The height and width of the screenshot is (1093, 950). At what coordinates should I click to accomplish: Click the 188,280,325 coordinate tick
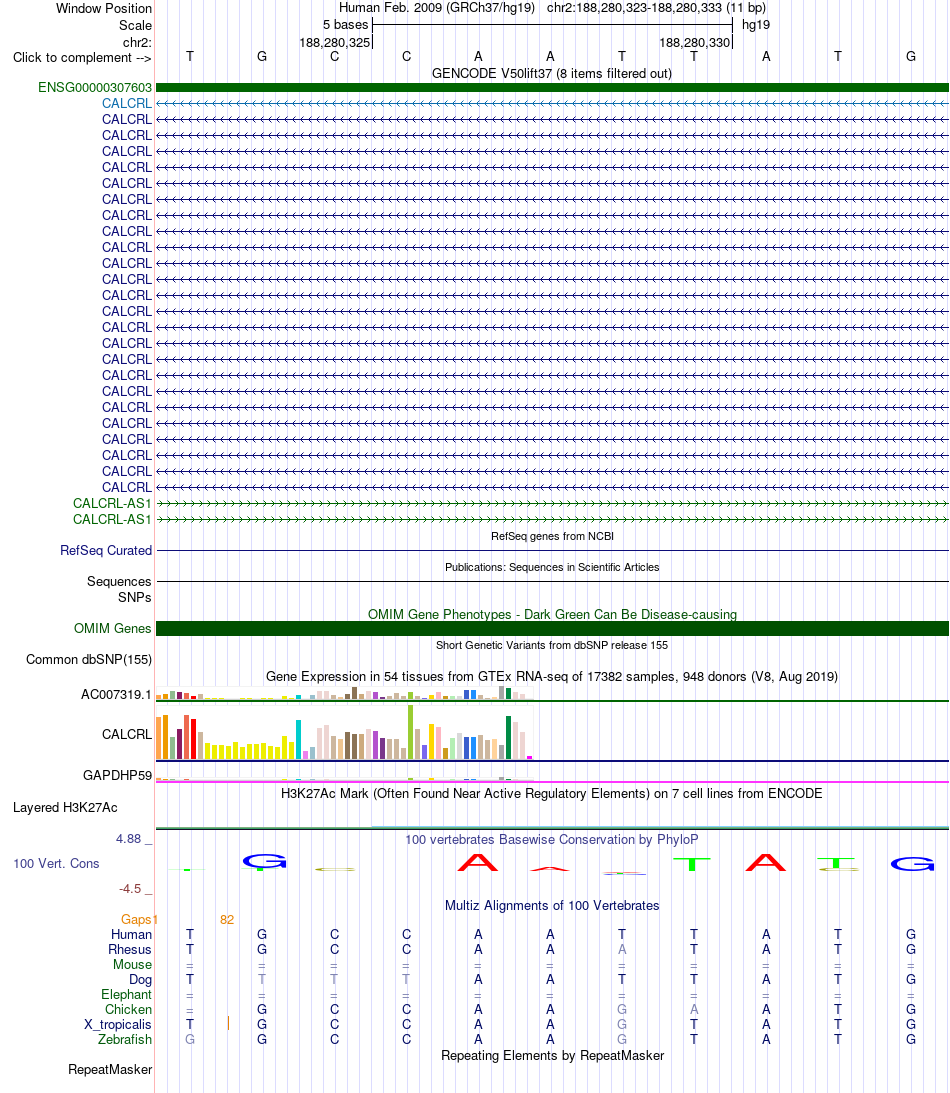tap(335, 43)
